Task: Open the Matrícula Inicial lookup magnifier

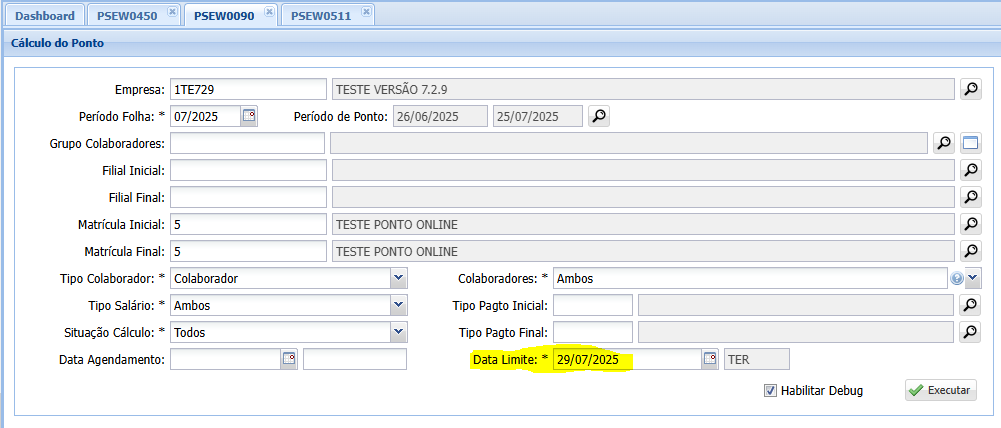Action: tap(970, 224)
